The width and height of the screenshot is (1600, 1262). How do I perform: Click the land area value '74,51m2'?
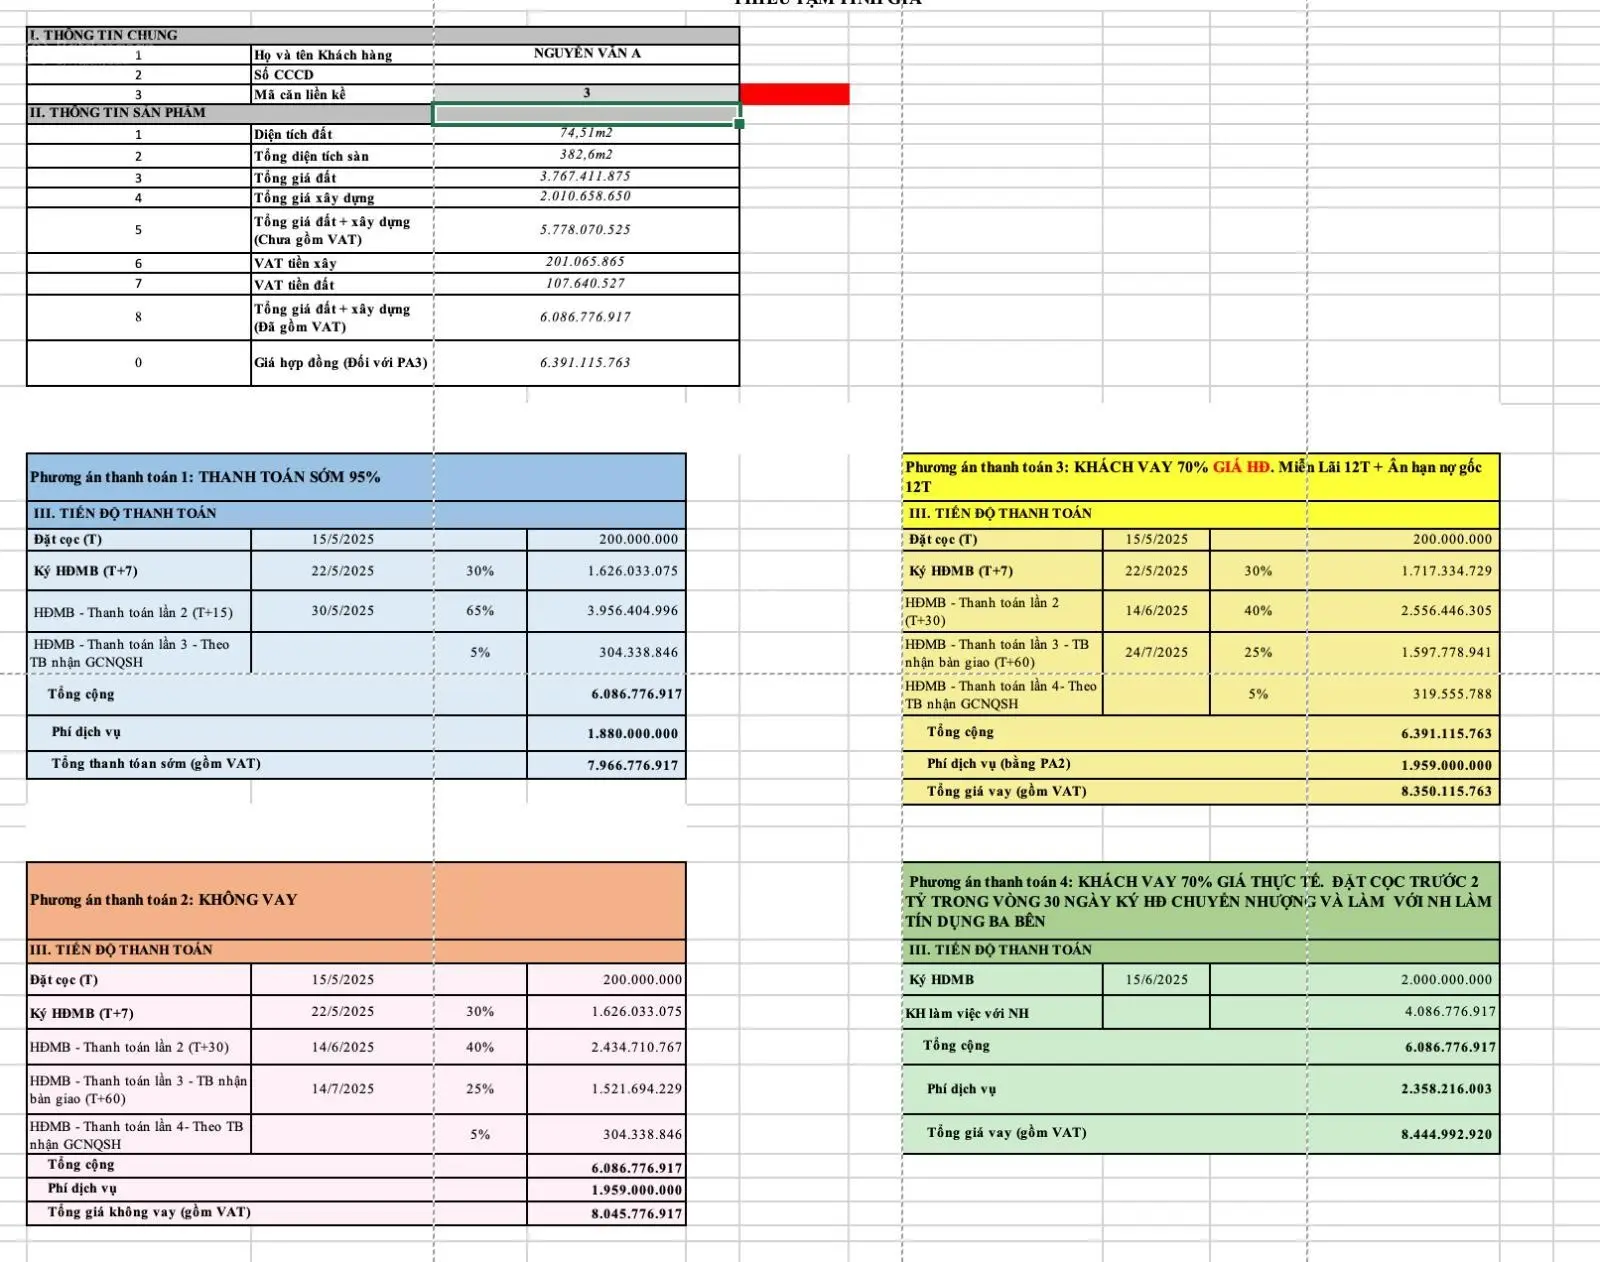click(586, 133)
